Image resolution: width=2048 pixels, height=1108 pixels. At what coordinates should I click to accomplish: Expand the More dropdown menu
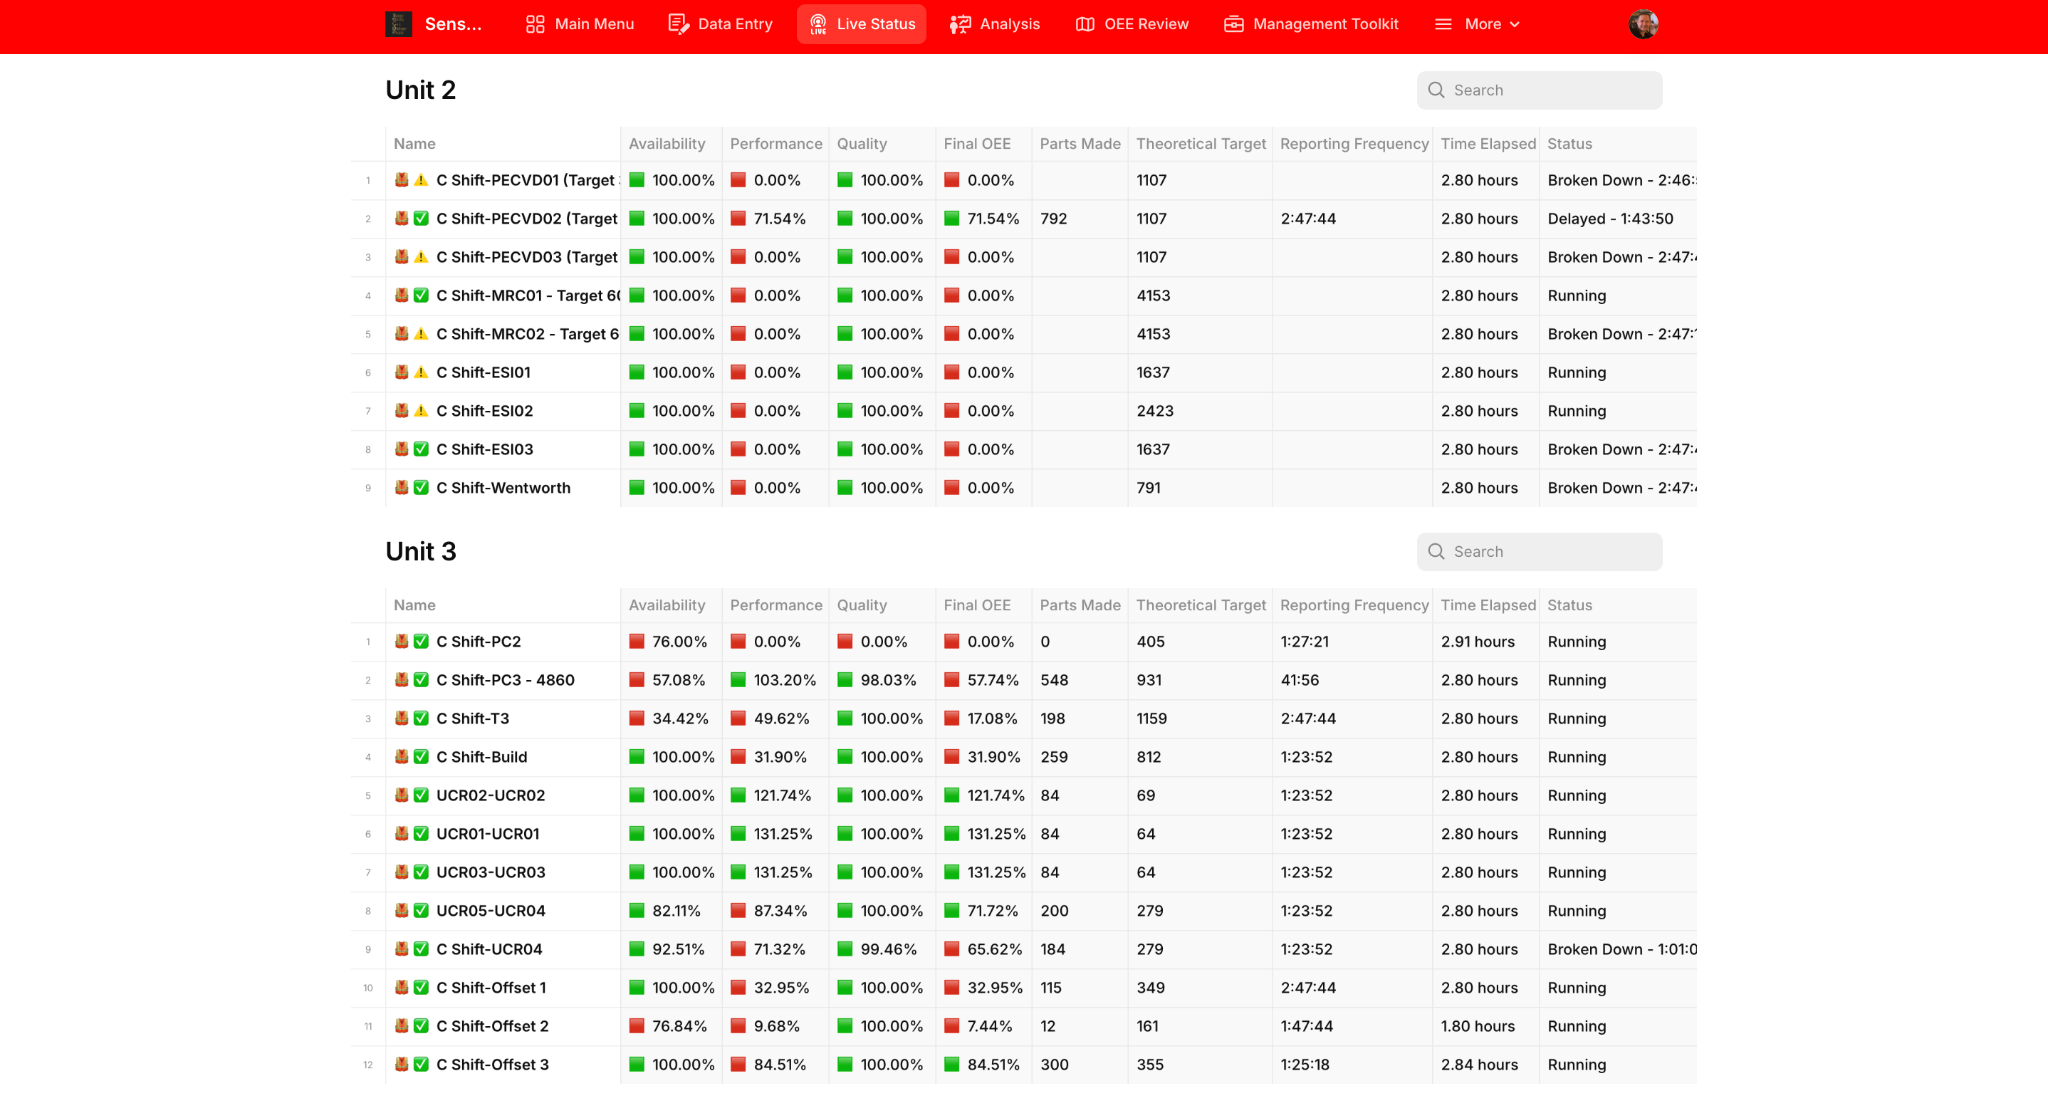coord(1477,24)
